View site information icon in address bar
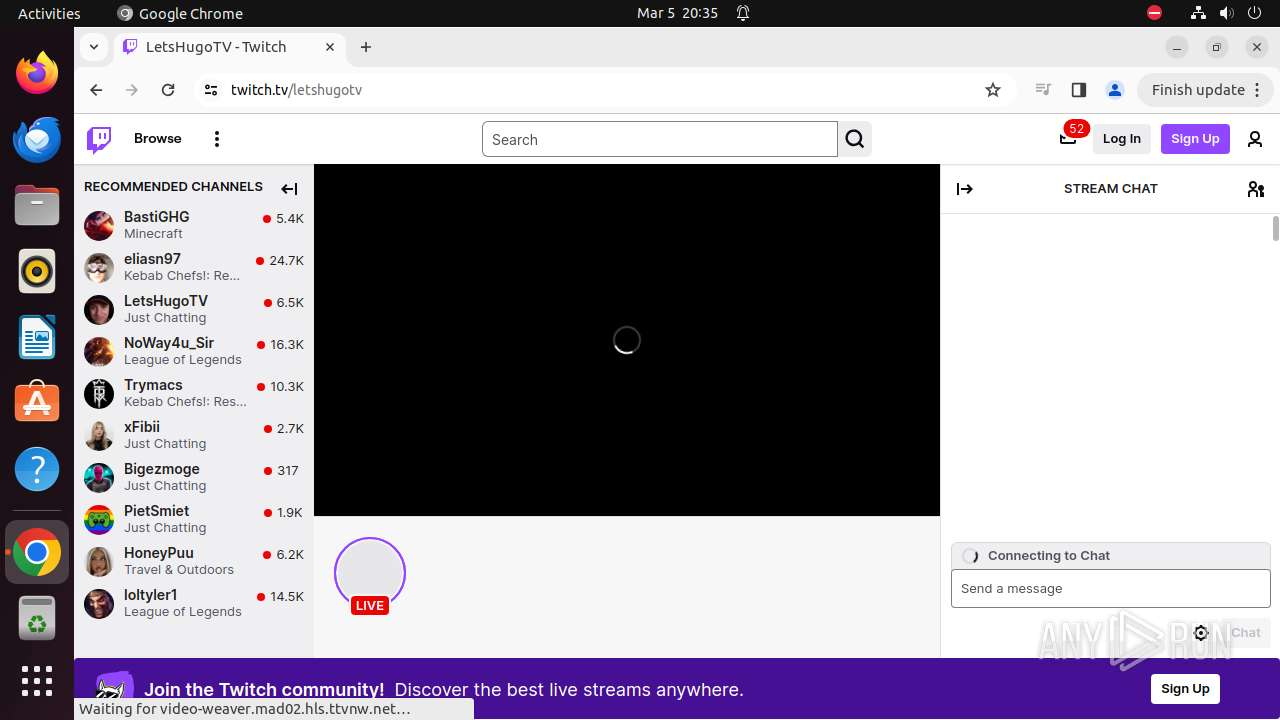The image size is (1280, 720). click(x=210, y=90)
